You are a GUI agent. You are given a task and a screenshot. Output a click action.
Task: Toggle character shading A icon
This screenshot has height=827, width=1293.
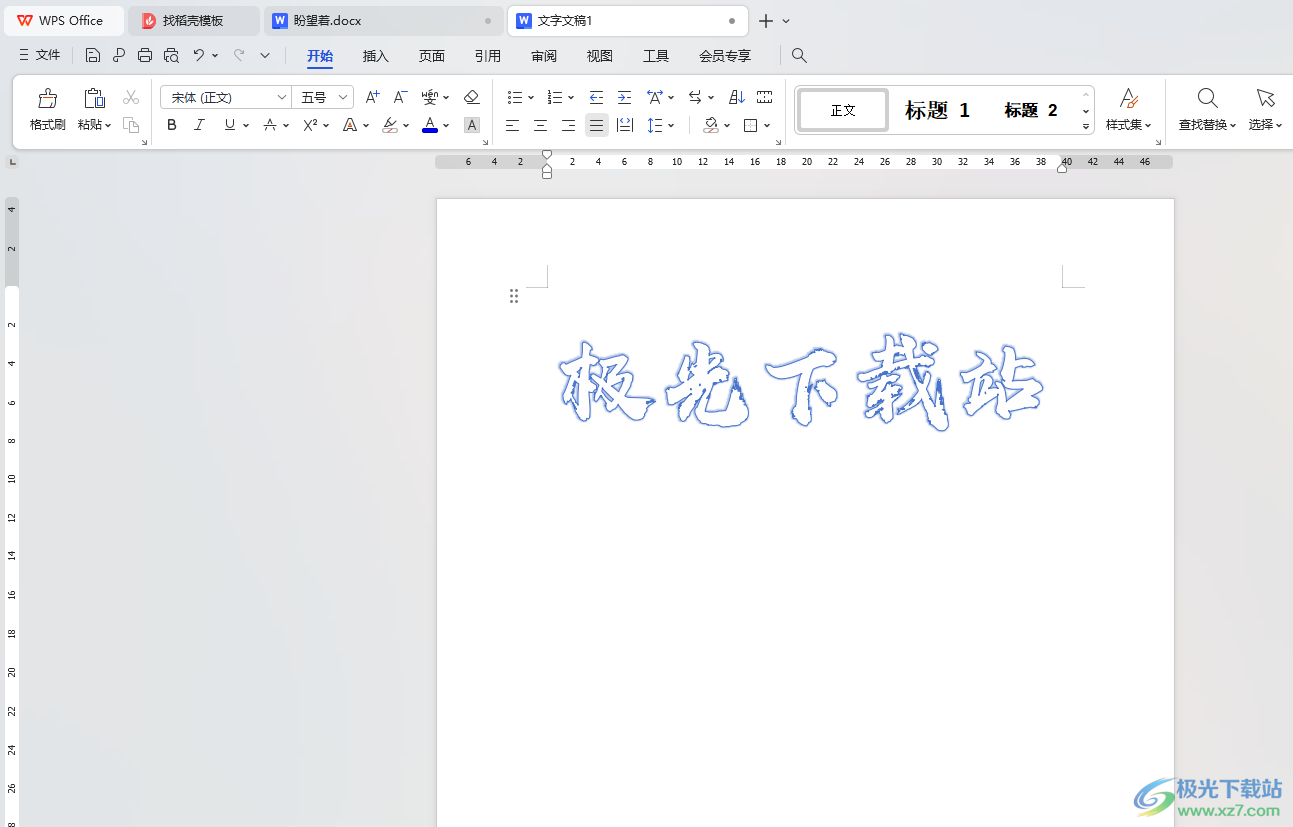[472, 125]
